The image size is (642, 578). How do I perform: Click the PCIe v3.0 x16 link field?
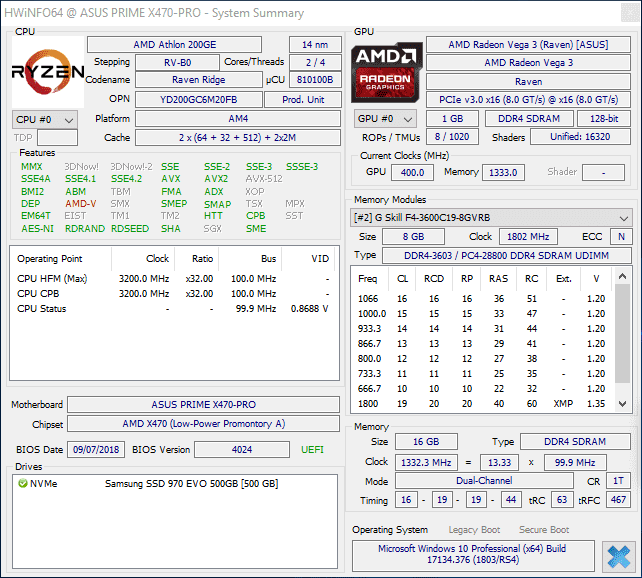point(528,99)
